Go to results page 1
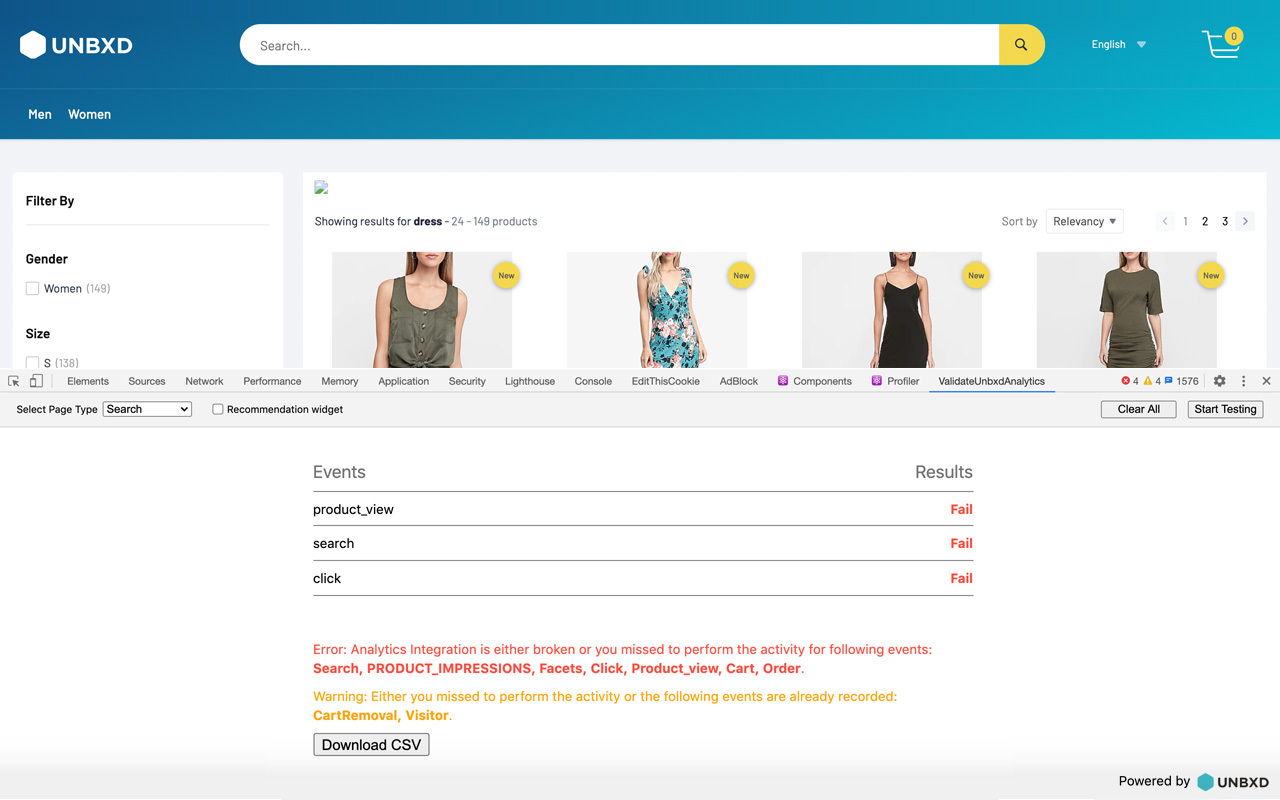 (x=1185, y=221)
